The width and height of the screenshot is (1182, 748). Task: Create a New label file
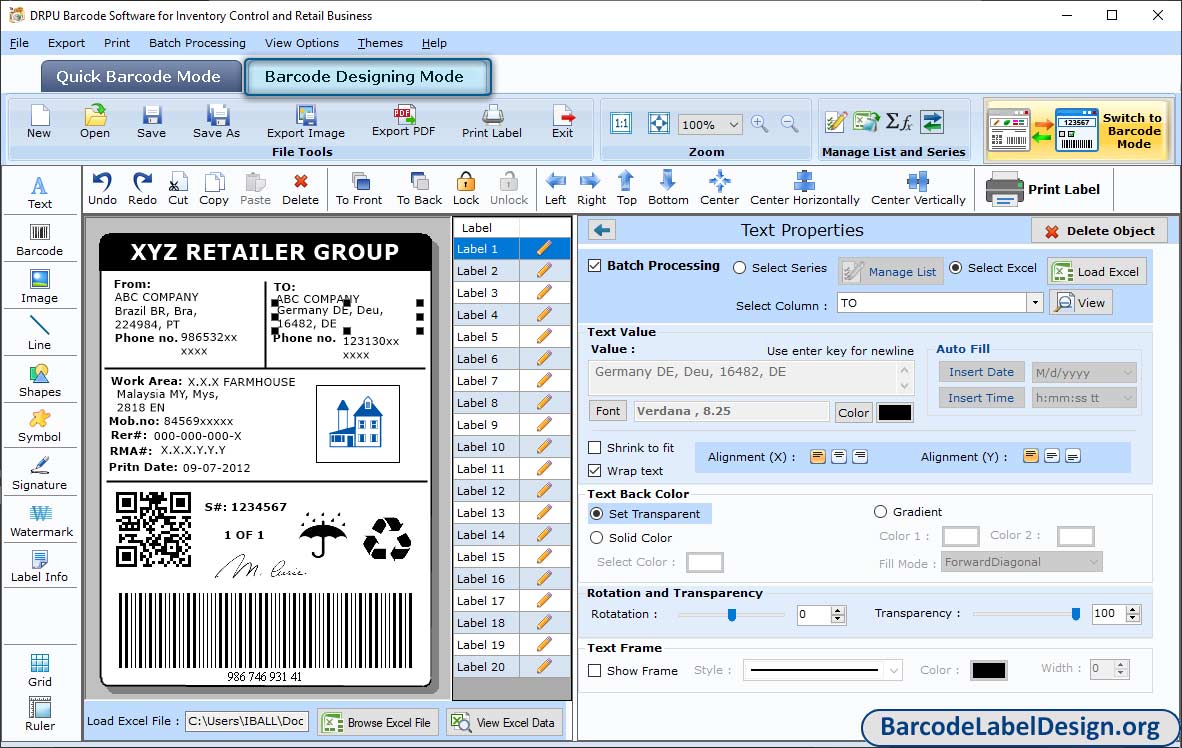click(39, 121)
